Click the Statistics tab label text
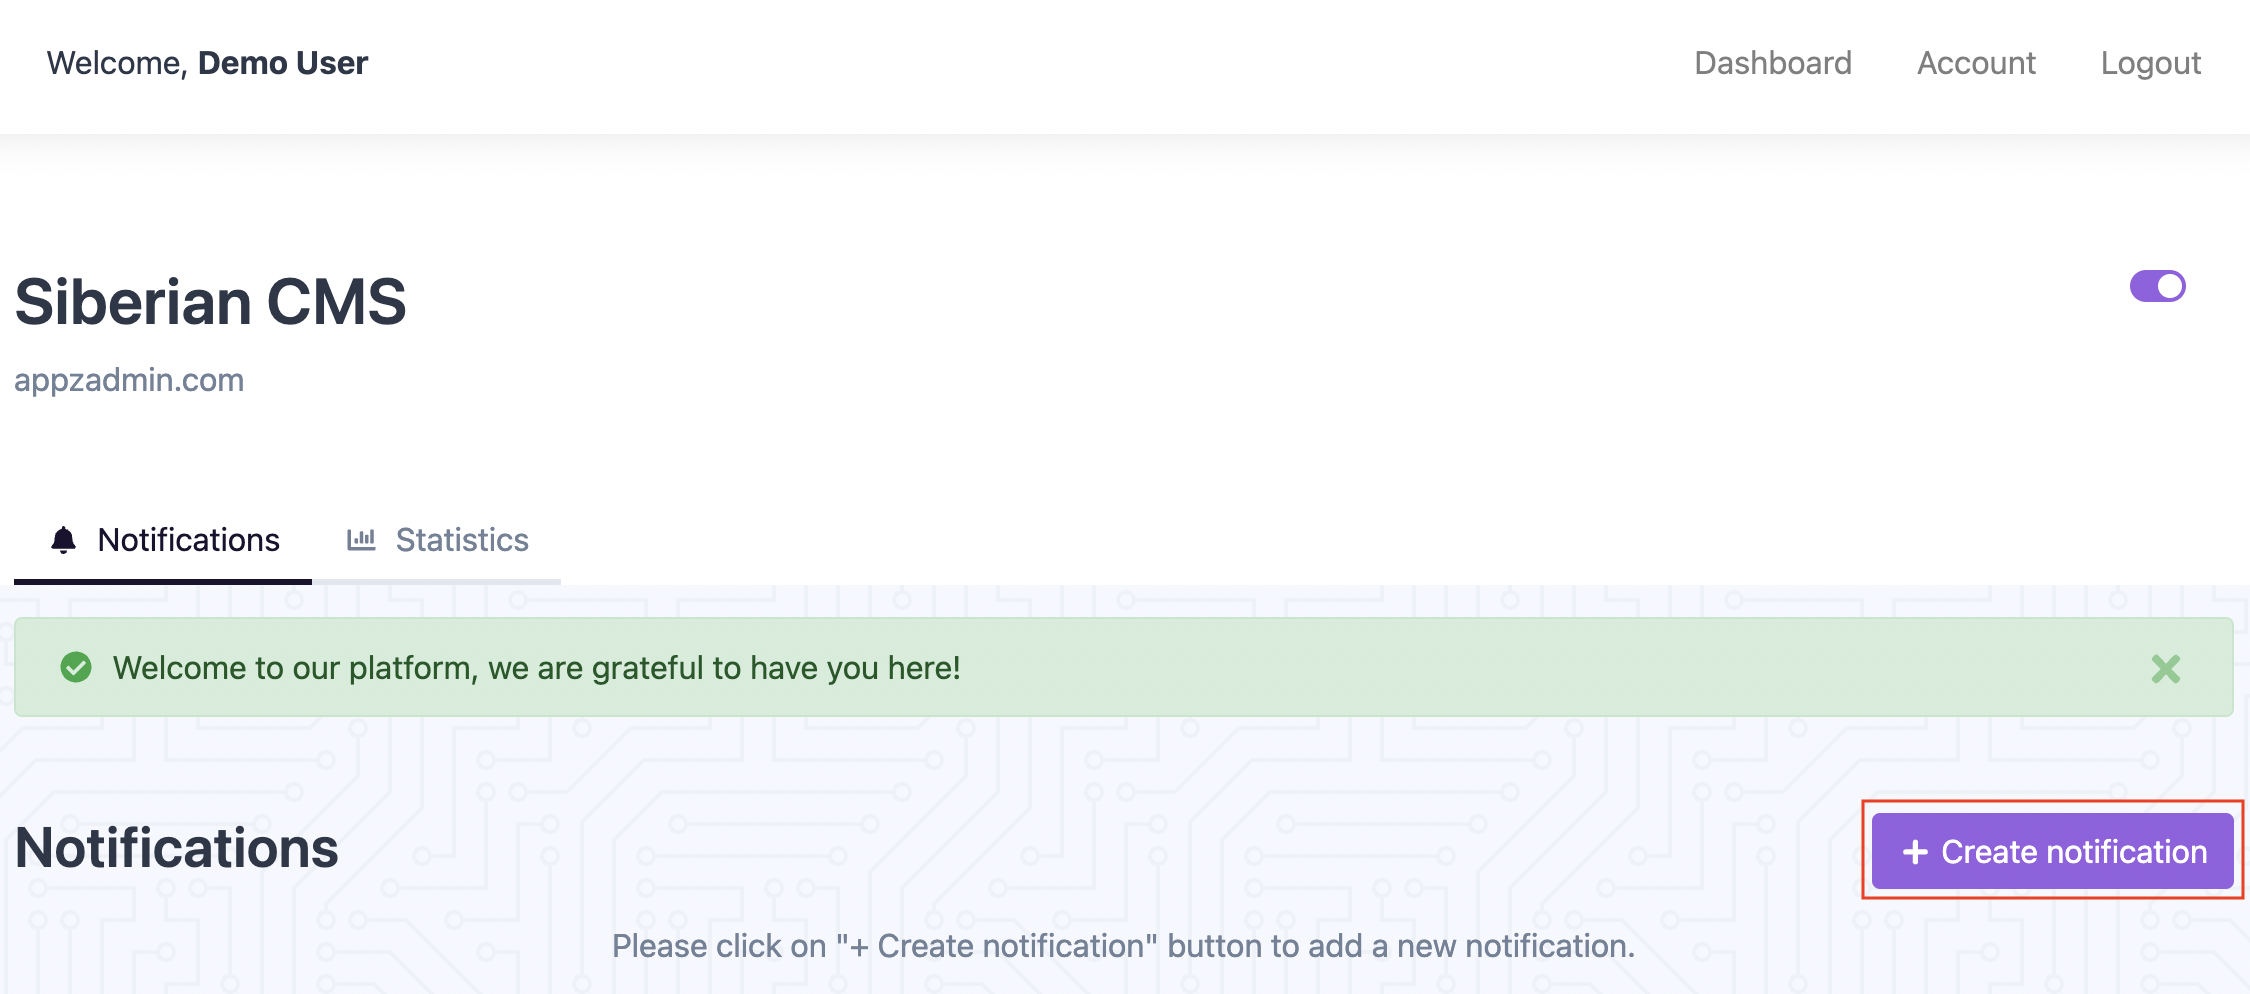The height and width of the screenshot is (994, 2250). 462,540
